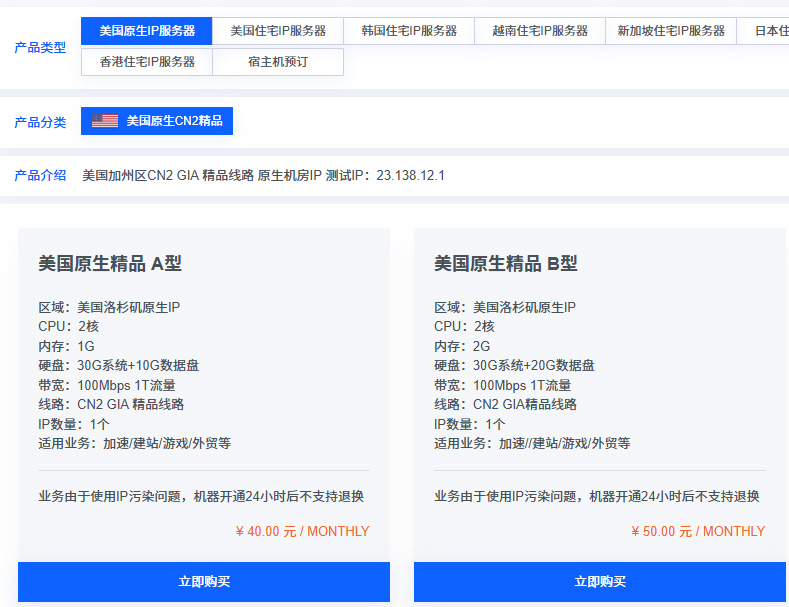Click the US flag icon in 产品分类
The height and width of the screenshot is (607, 789).
105,121
